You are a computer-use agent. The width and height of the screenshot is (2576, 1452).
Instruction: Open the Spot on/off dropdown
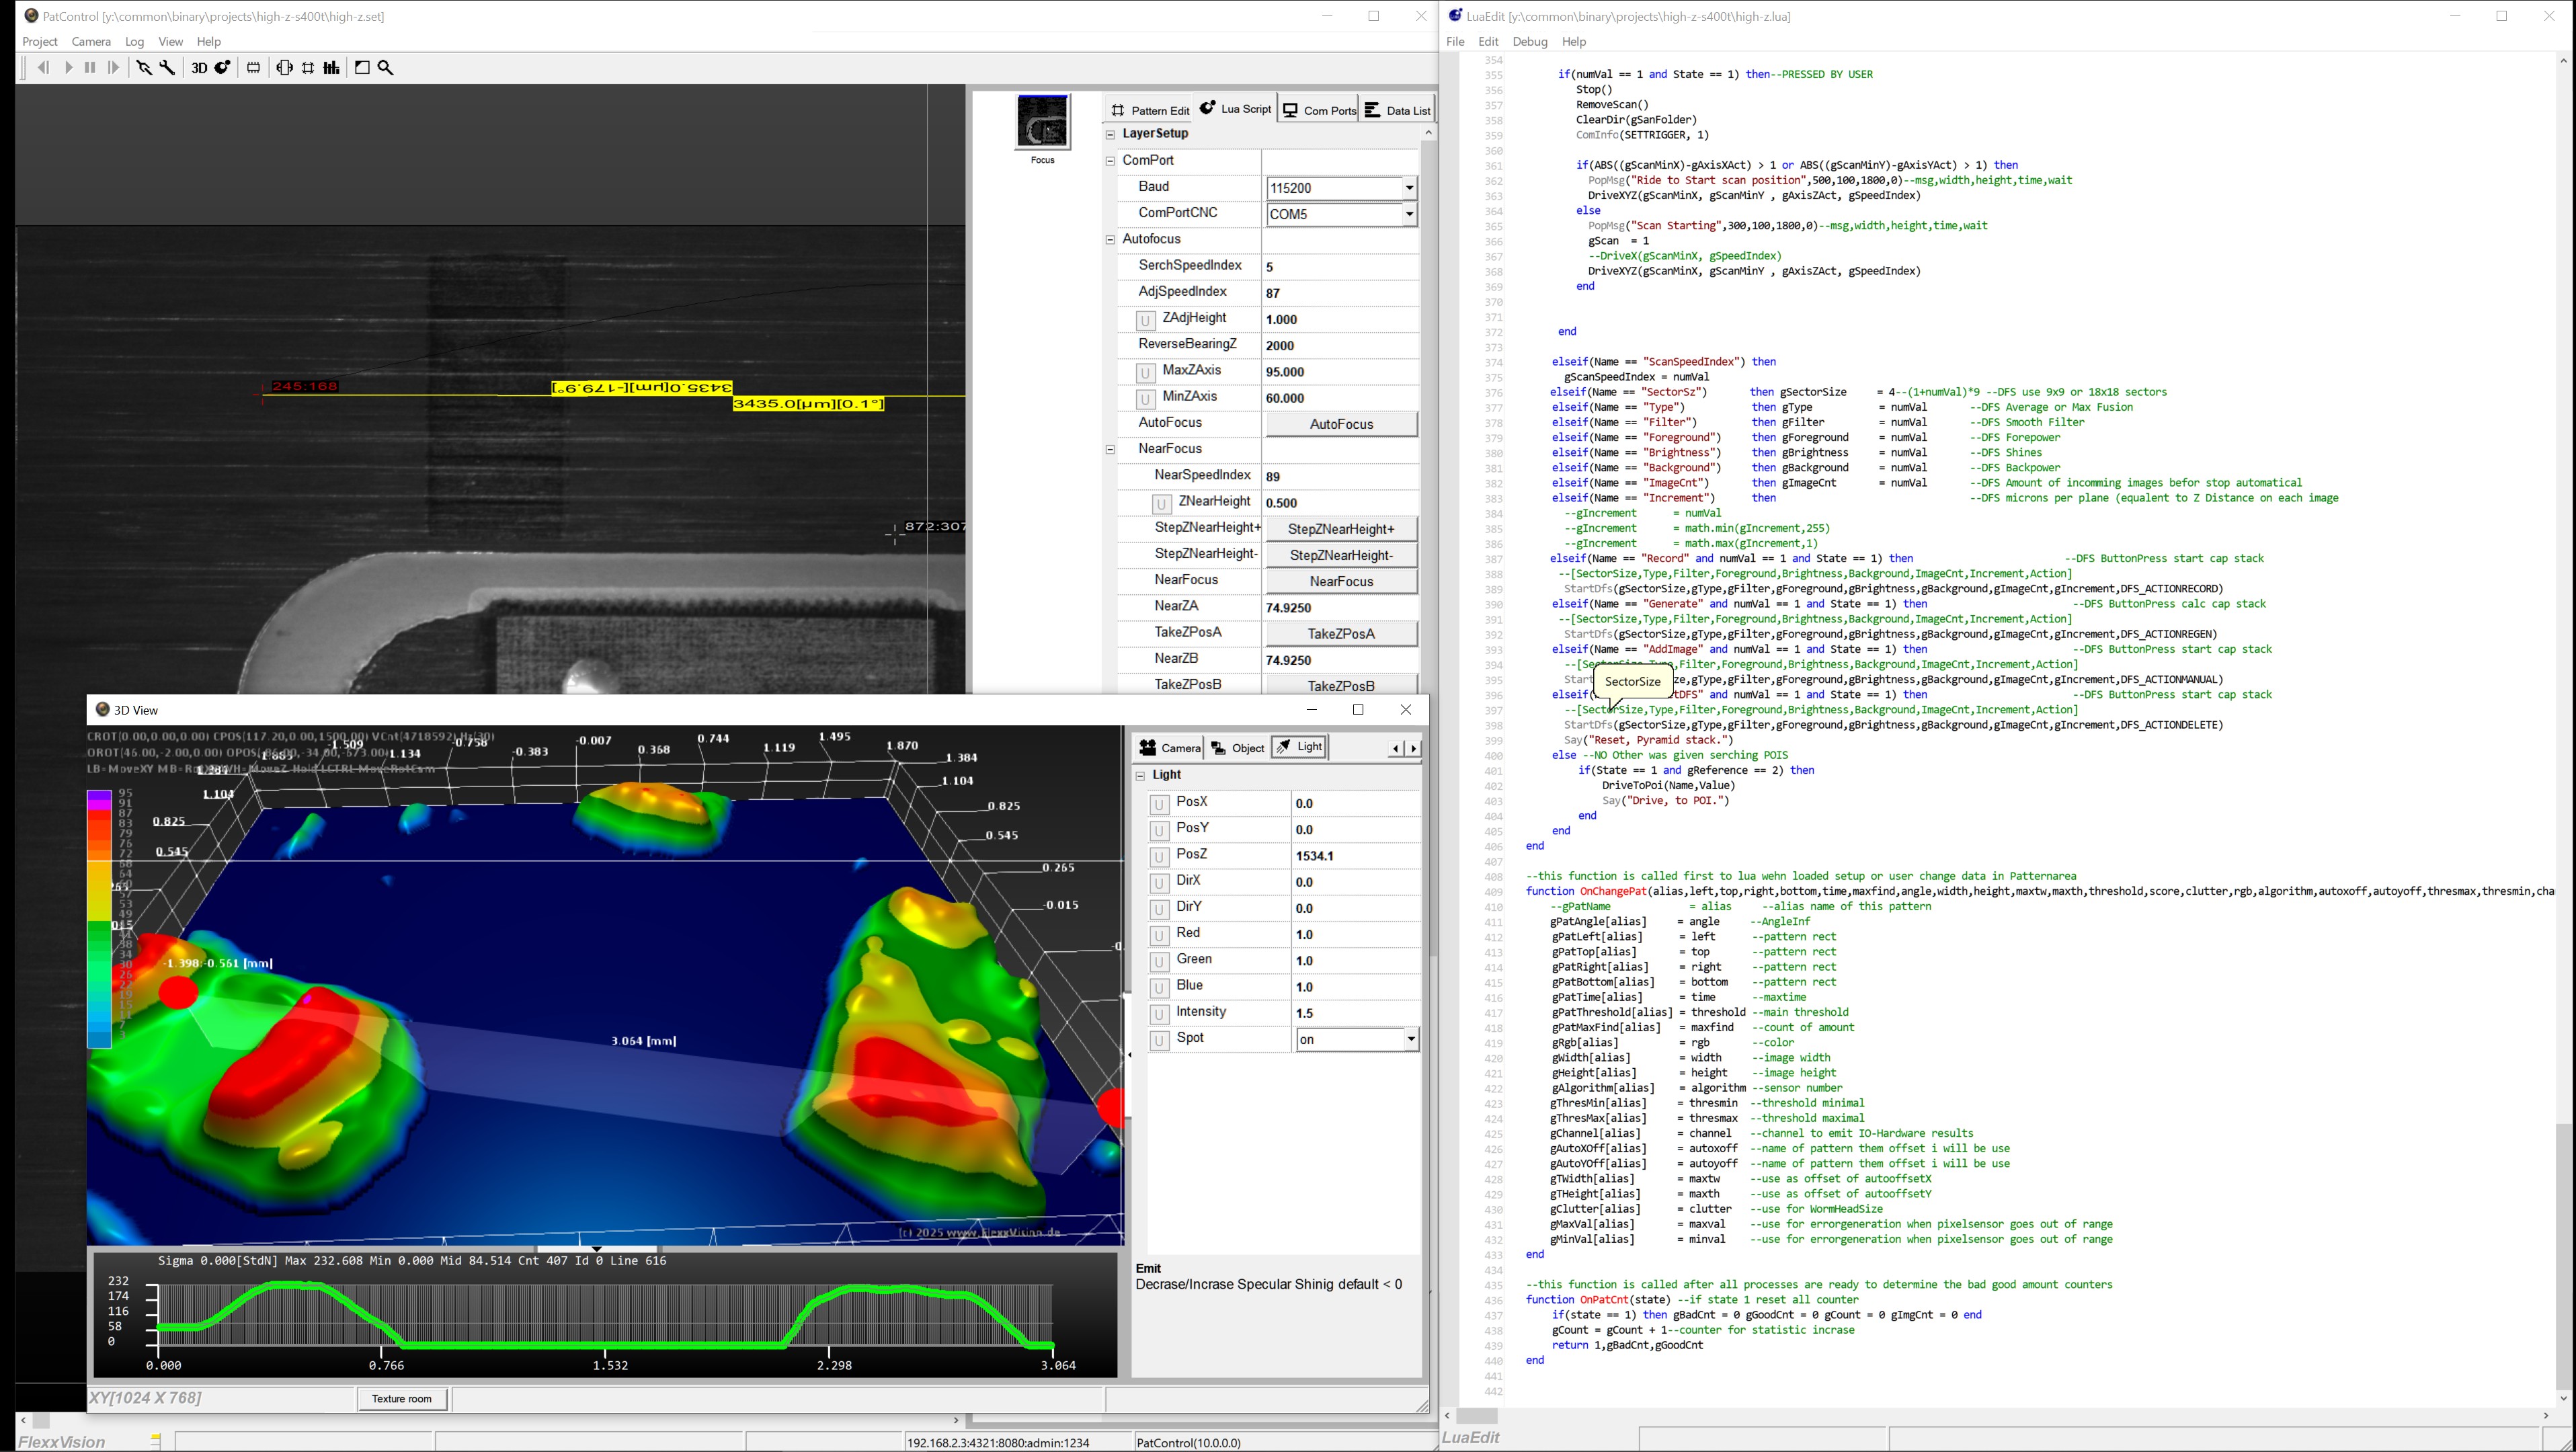point(1410,1040)
